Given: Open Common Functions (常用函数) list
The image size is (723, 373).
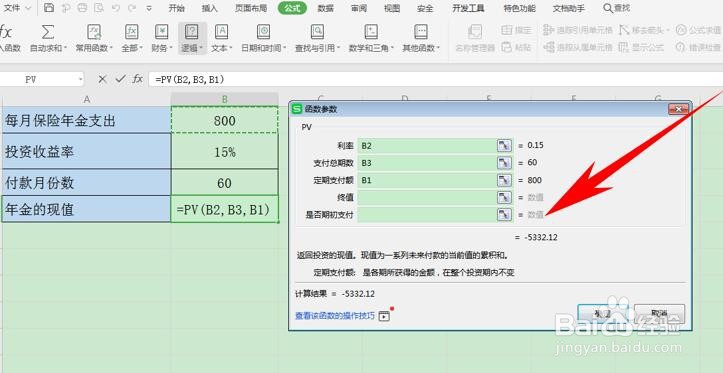Looking at the screenshot, I should [94, 38].
